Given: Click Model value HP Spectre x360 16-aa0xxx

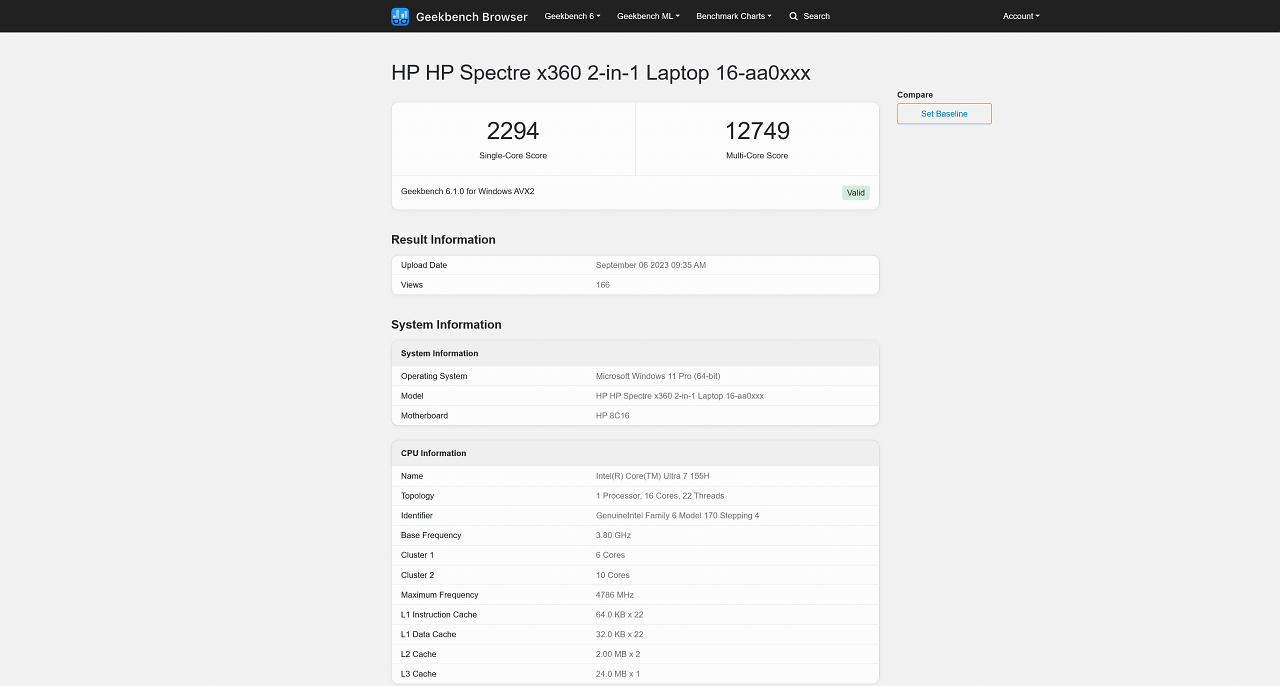Looking at the screenshot, I should point(680,396).
